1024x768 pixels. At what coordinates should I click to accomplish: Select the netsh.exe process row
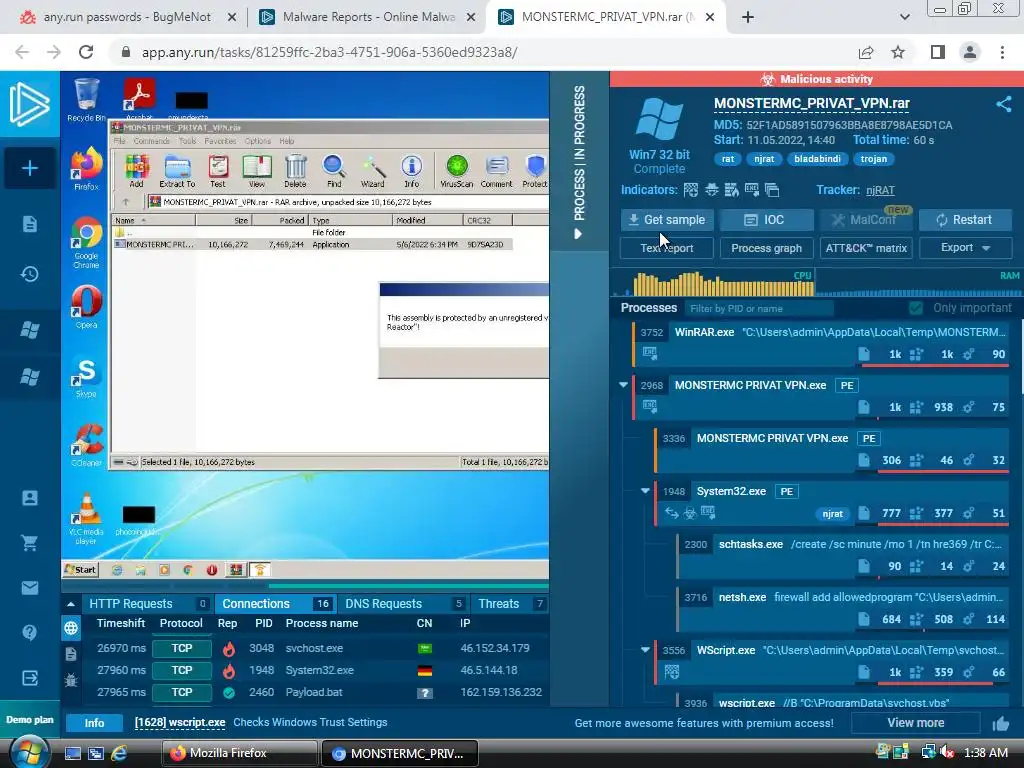pos(843,609)
